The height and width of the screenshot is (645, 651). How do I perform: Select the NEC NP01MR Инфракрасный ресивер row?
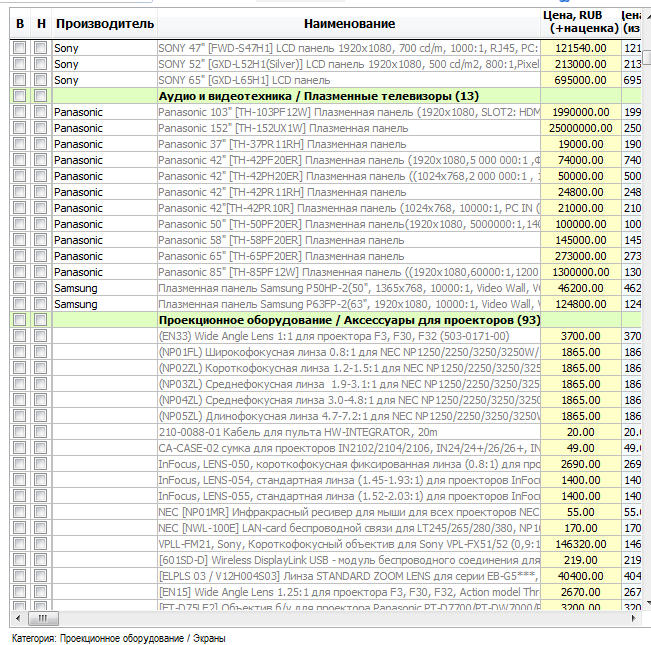[x=349, y=512]
